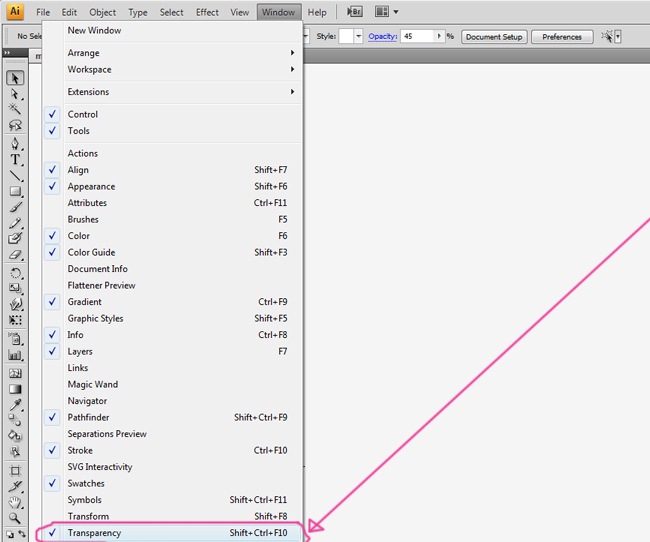Select the Zoom tool magnifier
This screenshot has width=650, height=542.
coord(16,518)
